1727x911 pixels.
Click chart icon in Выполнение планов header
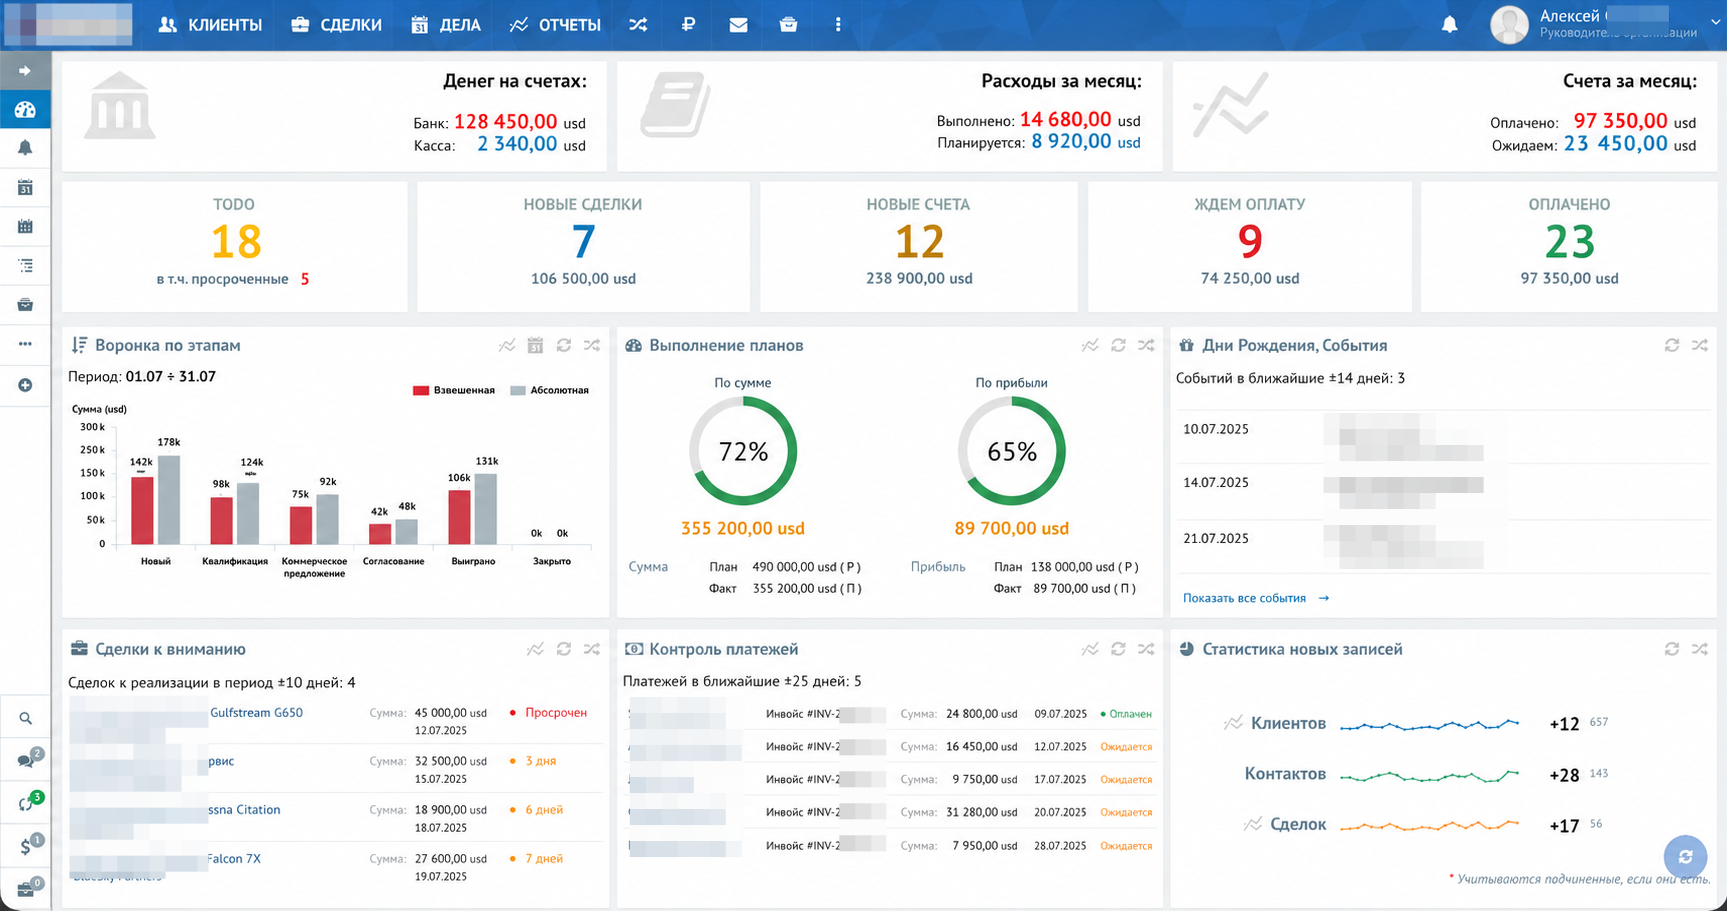[x=1090, y=345]
